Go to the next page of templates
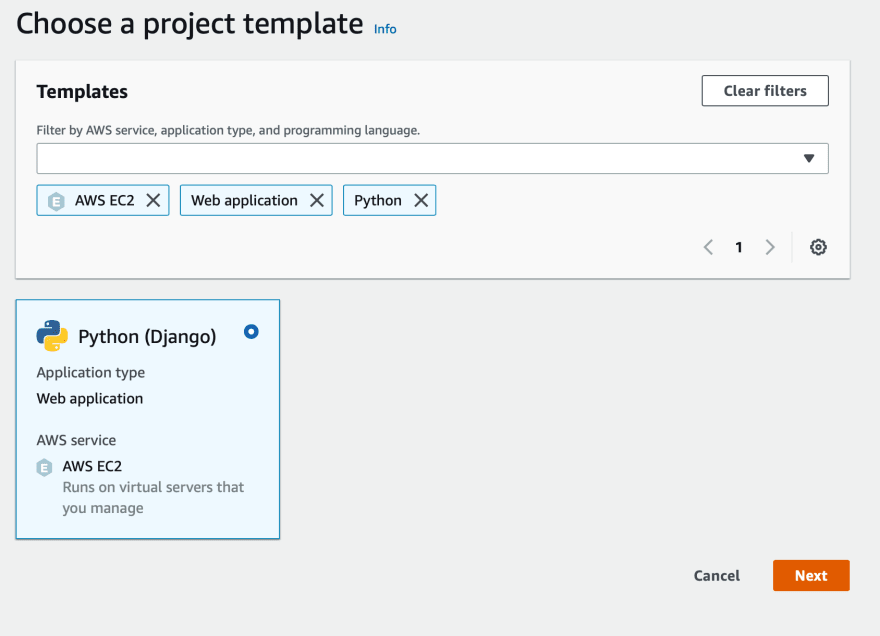880x636 pixels. coord(770,247)
